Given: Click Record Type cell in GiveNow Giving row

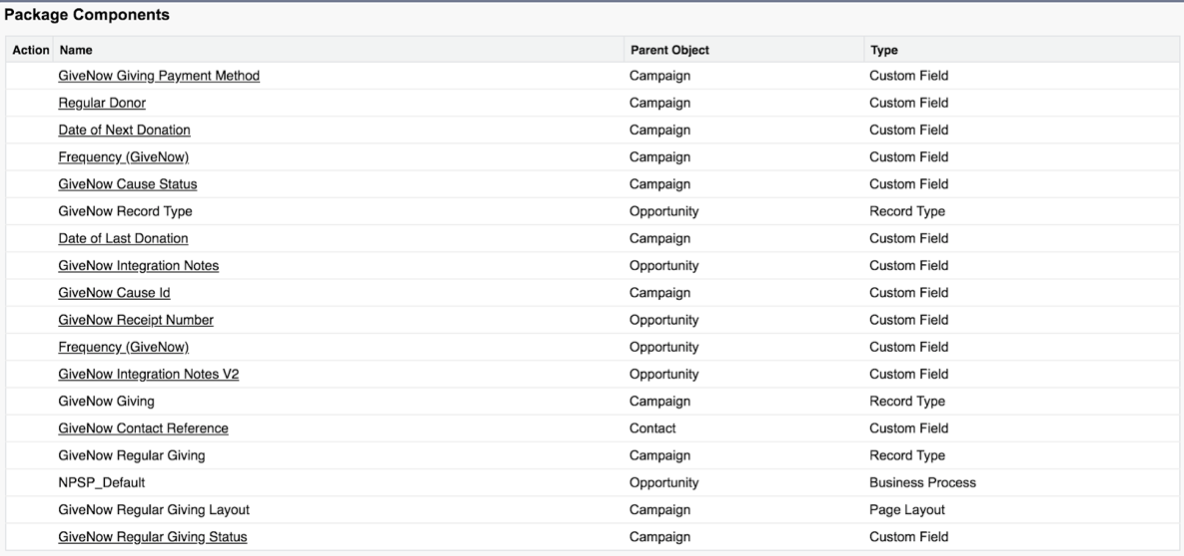Looking at the screenshot, I should click(x=907, y=401).
